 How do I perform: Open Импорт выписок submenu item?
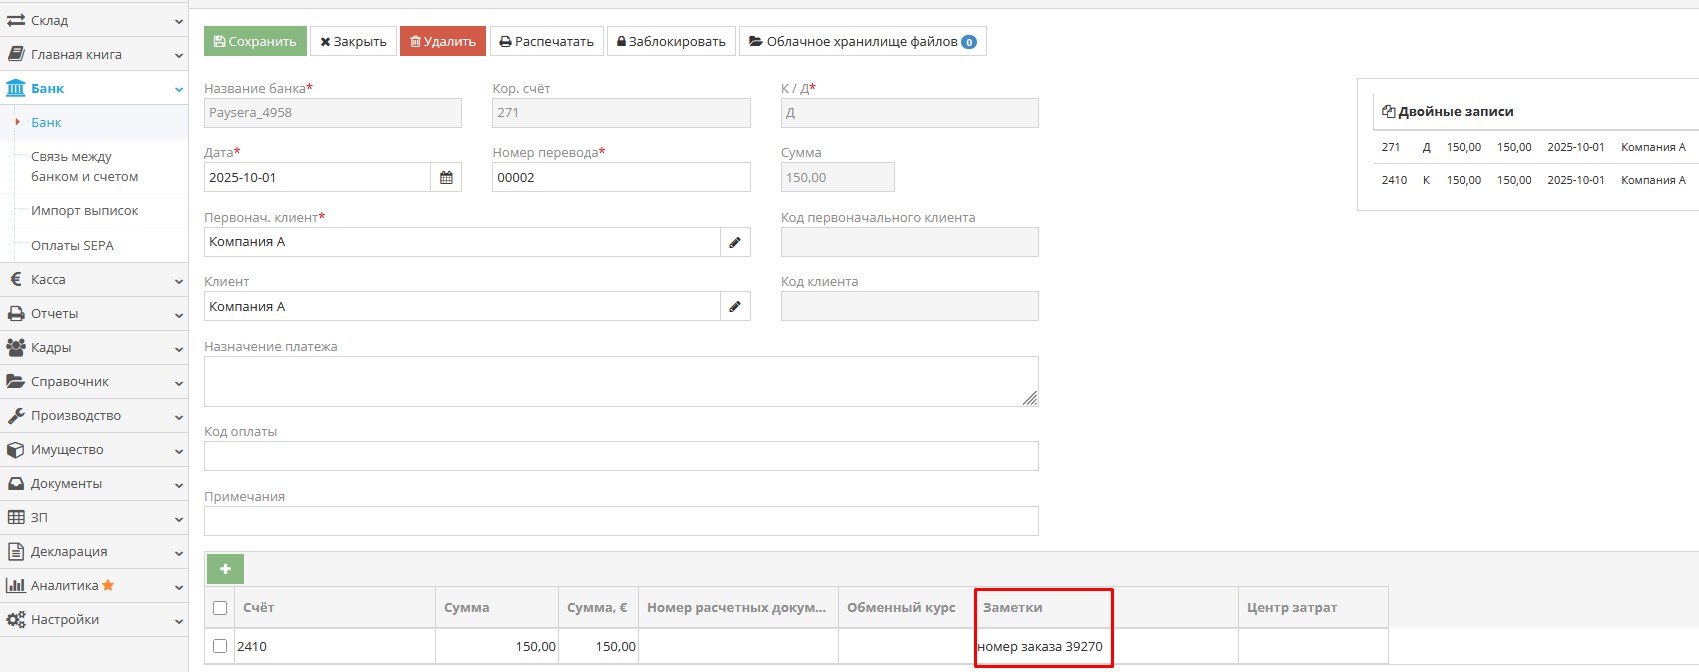[84, 211]
